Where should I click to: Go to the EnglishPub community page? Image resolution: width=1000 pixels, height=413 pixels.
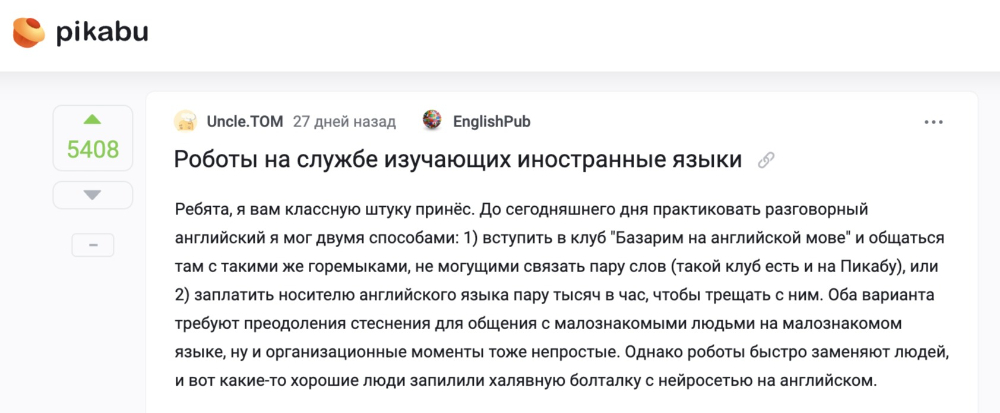tap(491, 122)
